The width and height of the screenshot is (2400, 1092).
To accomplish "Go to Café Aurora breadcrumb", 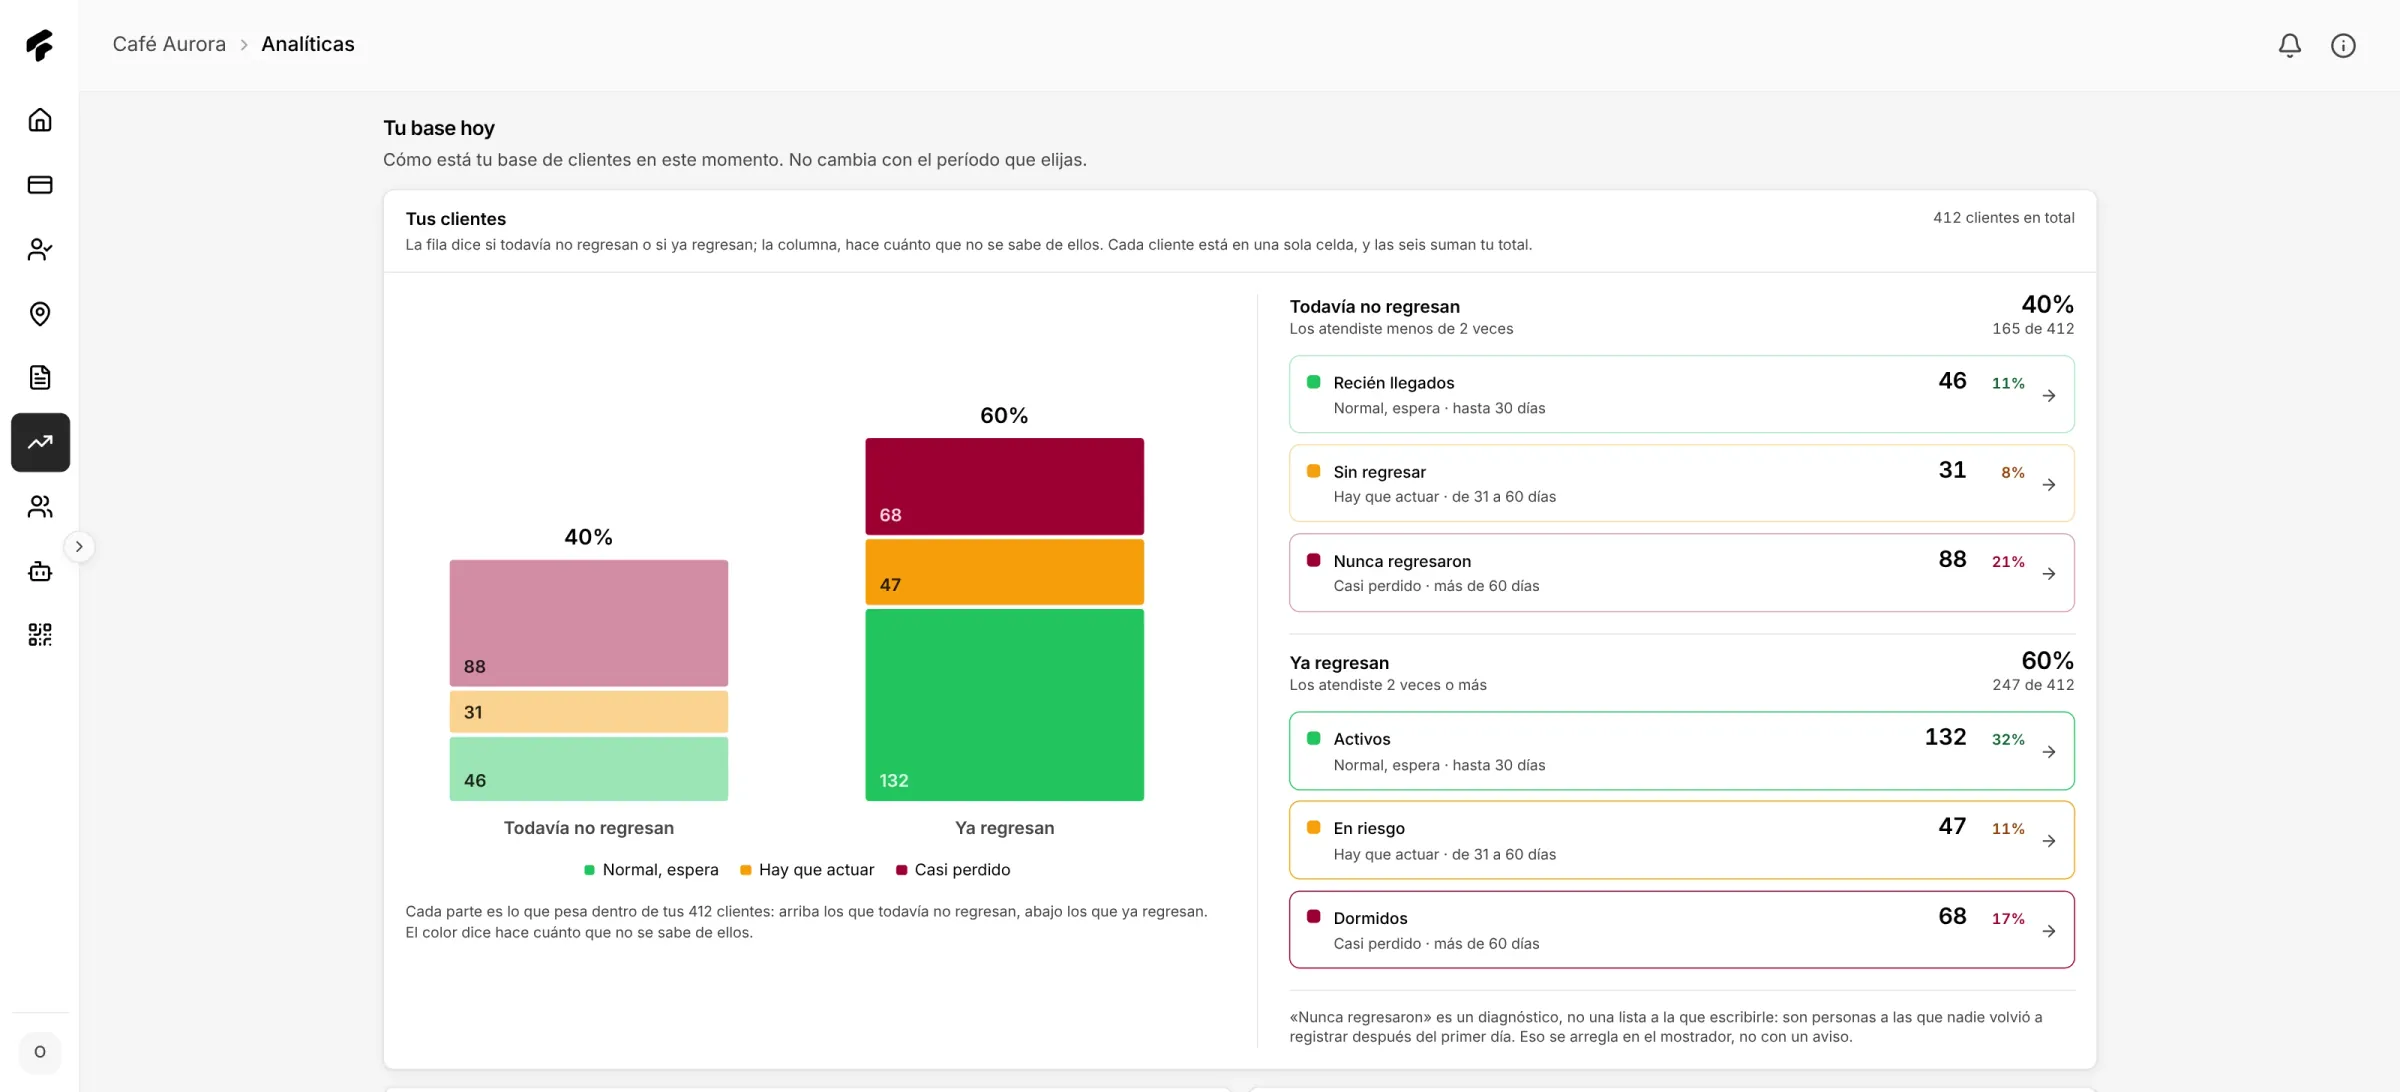I will [169, 44].
